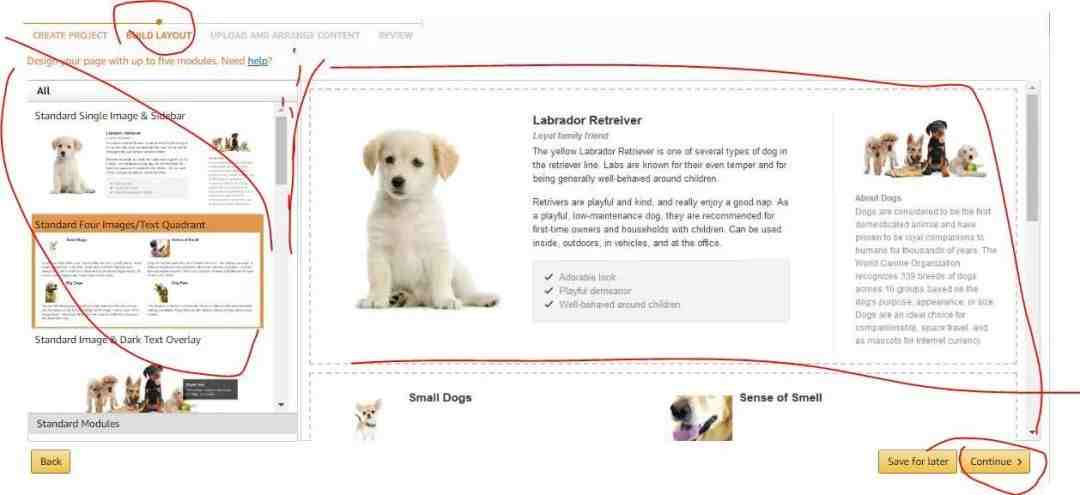Image resolution: width=1080 pixels, height=495 pixels.
Task: Click the Sense of Smell dog nose image
Action: tap(700, 418)
